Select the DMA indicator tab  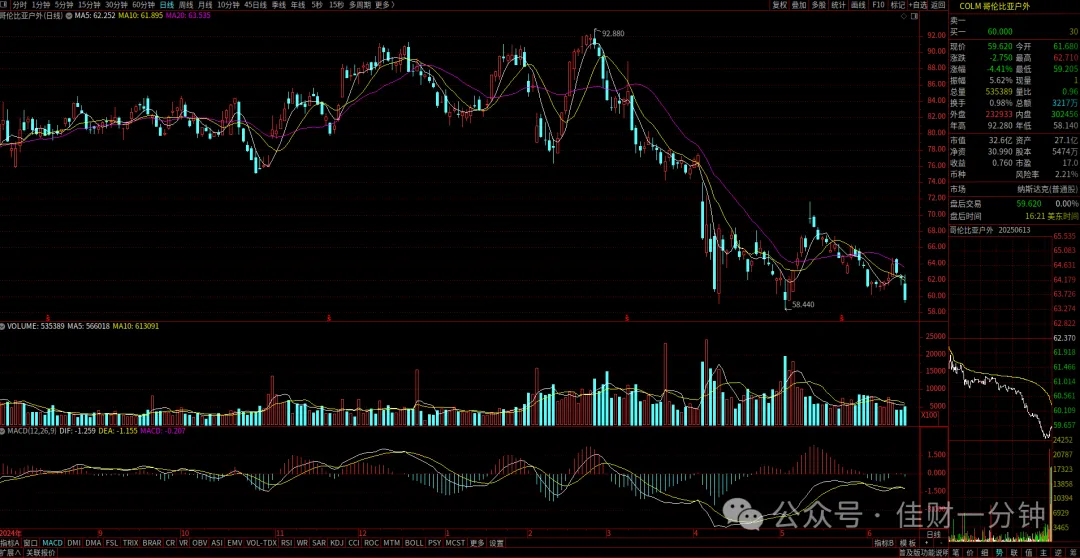(94, 543)
